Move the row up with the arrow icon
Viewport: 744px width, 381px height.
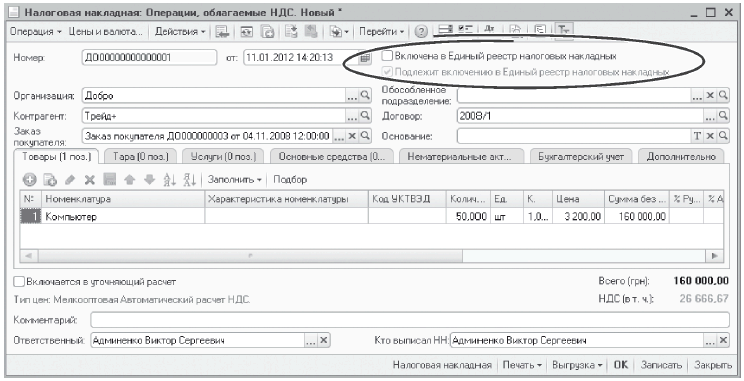(x=130, y=180)
